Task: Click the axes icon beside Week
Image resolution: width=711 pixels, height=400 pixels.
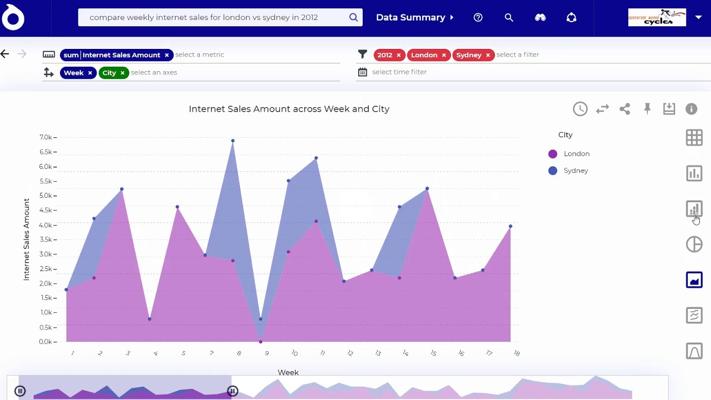Action: pyautogui.click(x=49, y=72)
